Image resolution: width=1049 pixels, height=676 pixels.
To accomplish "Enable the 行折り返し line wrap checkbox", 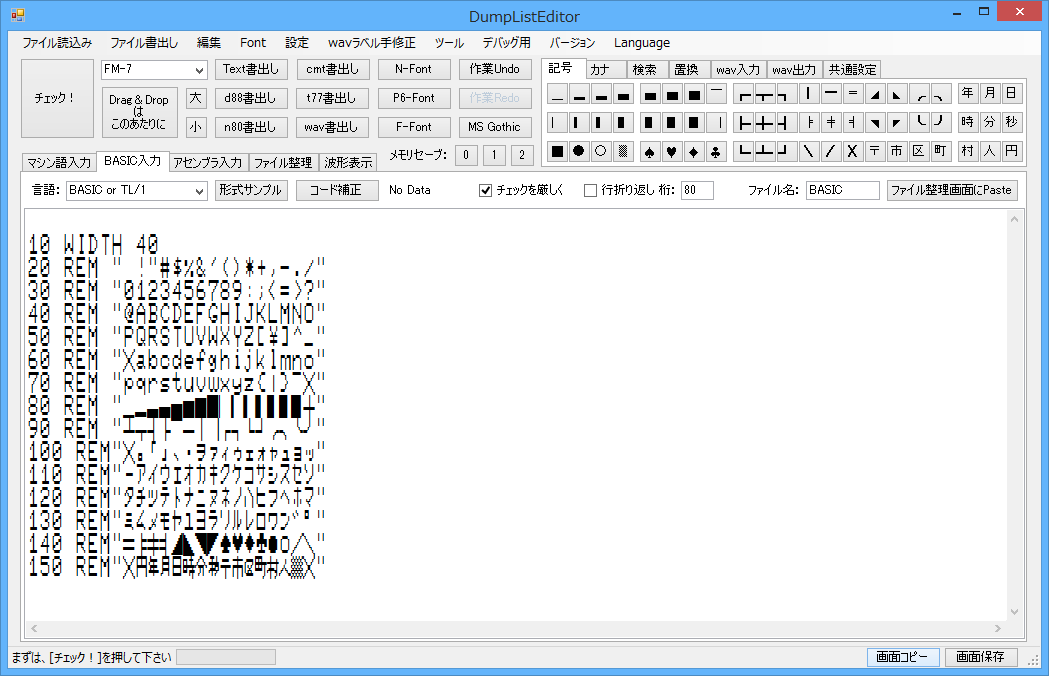I will 590,191.
